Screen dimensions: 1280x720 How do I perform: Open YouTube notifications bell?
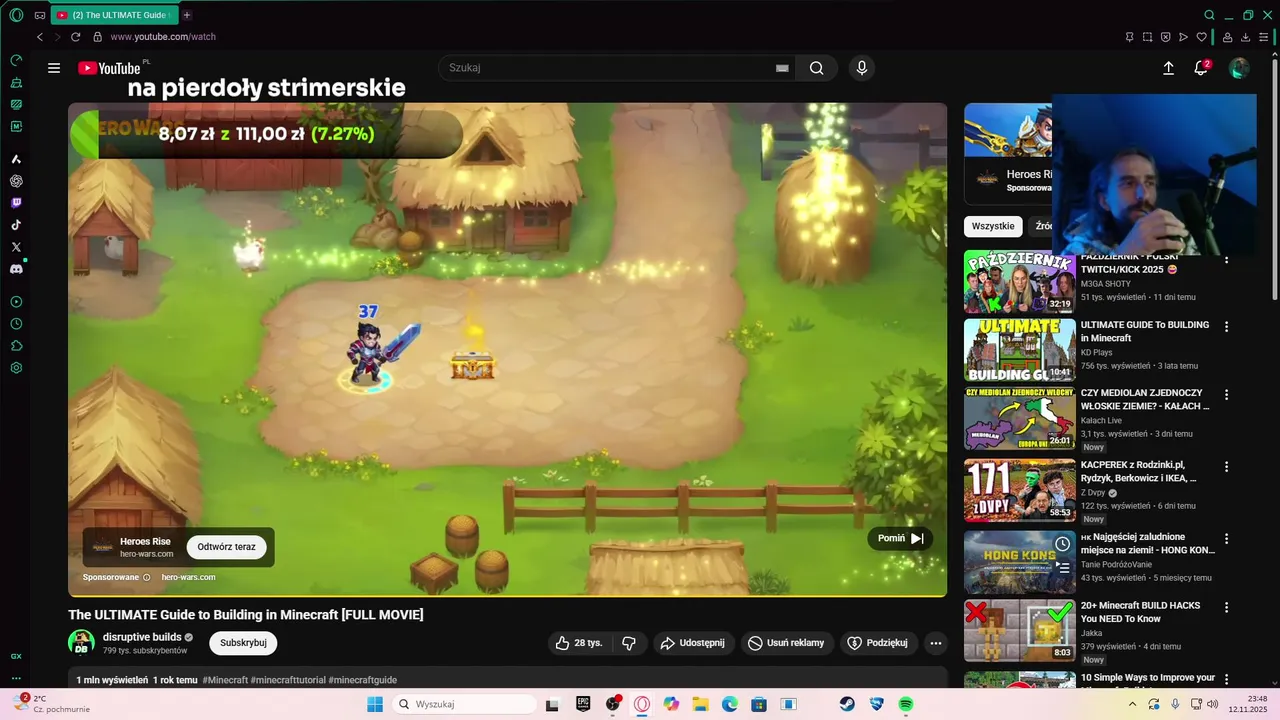point(1201,68)
